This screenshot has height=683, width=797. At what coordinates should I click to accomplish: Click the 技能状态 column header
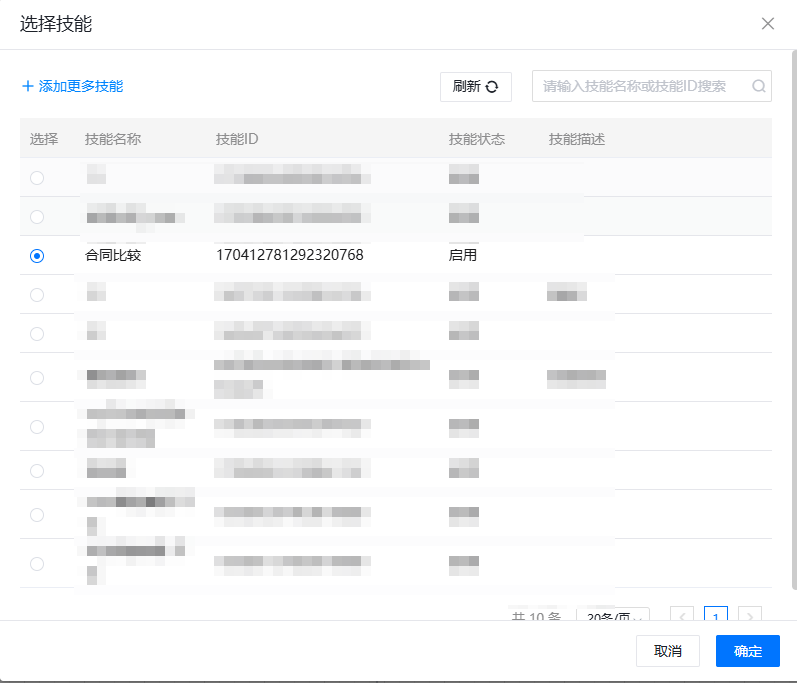477,139
